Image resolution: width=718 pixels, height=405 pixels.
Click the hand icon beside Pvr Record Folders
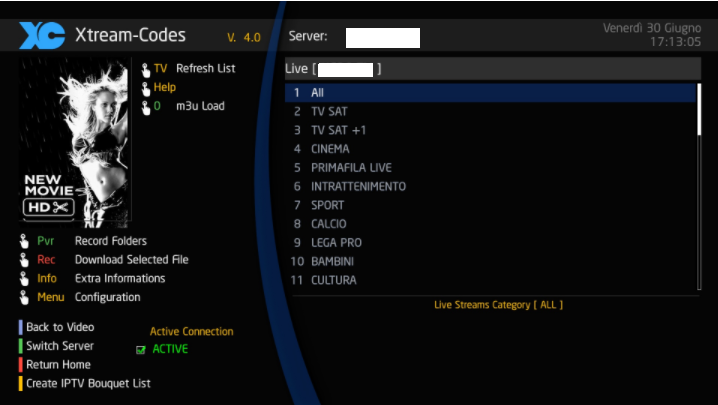(24, 241)
